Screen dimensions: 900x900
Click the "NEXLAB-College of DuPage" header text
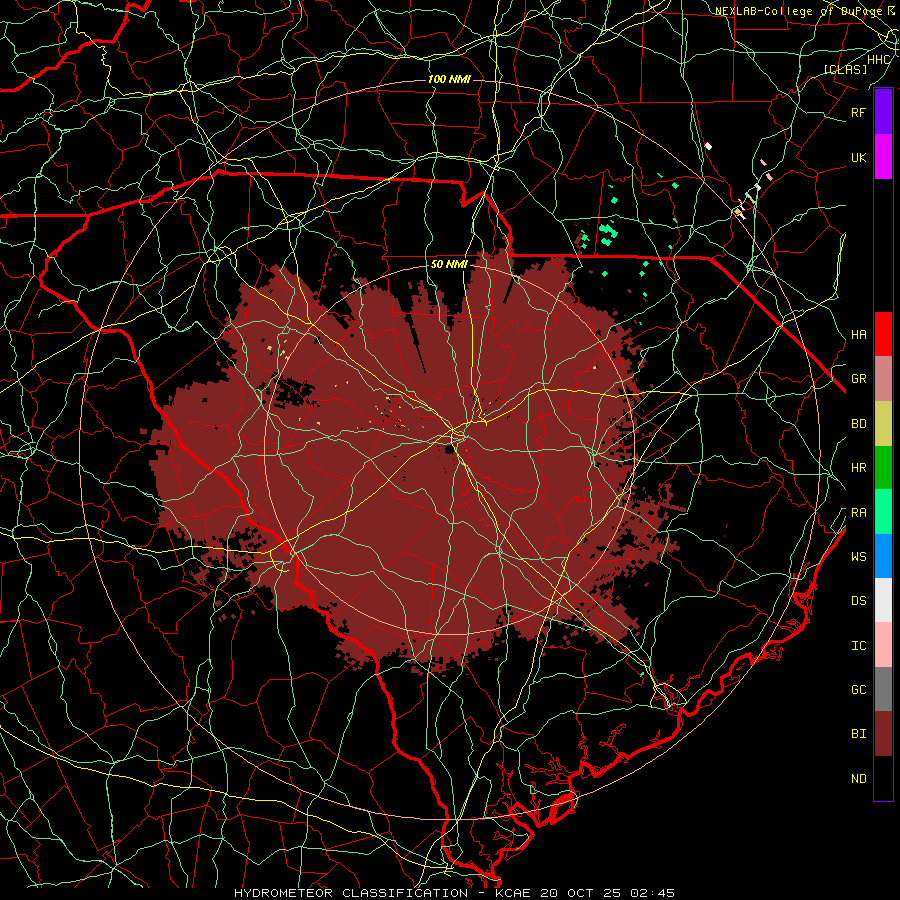pos(798,11)
